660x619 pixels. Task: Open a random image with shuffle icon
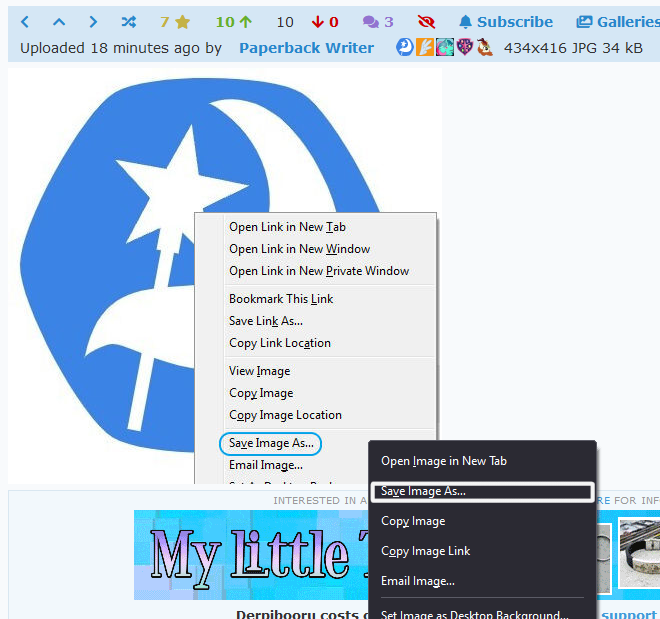(128, 22)
